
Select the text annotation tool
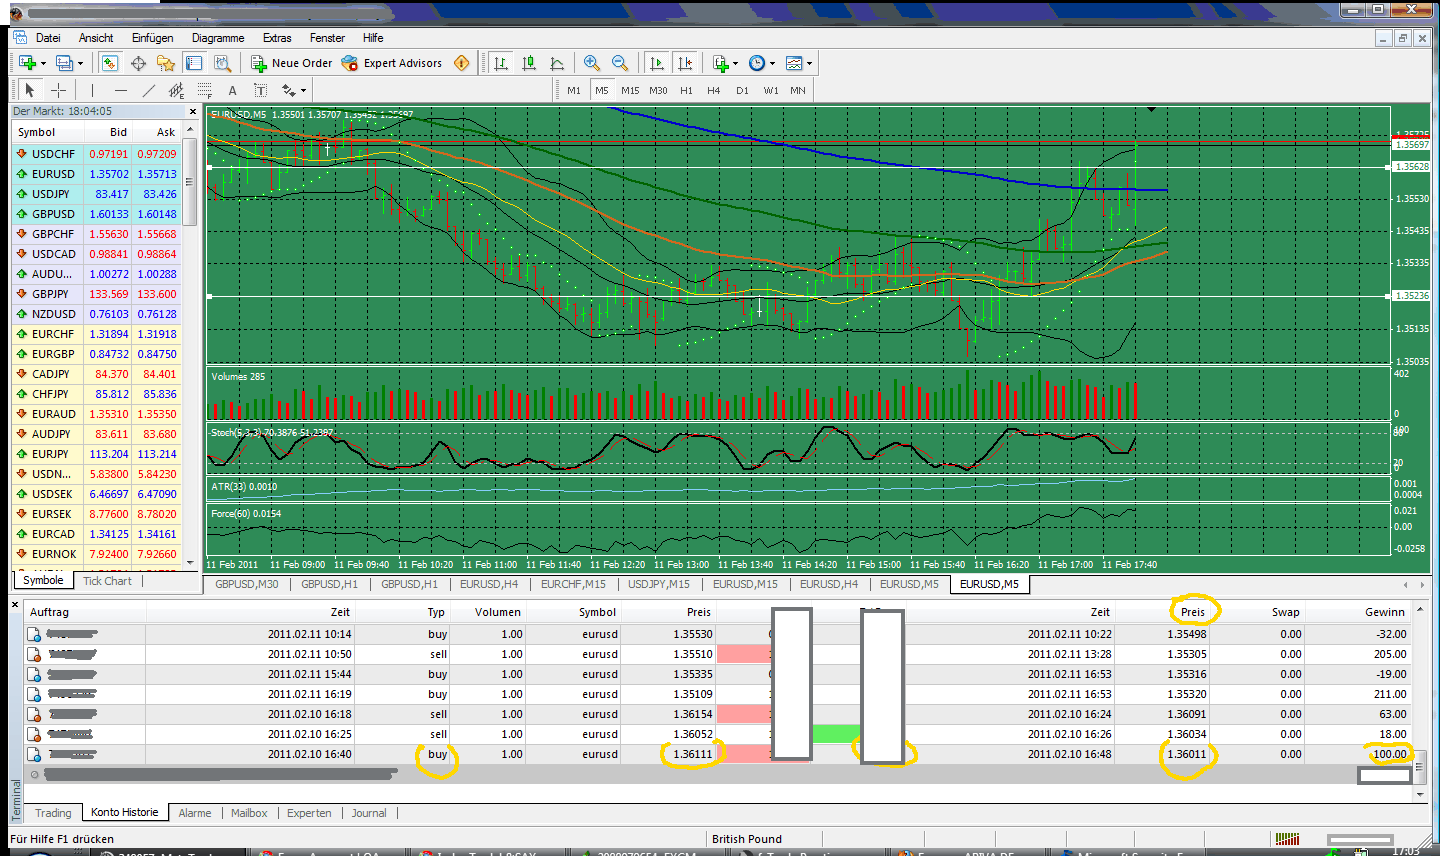[231, 90]
